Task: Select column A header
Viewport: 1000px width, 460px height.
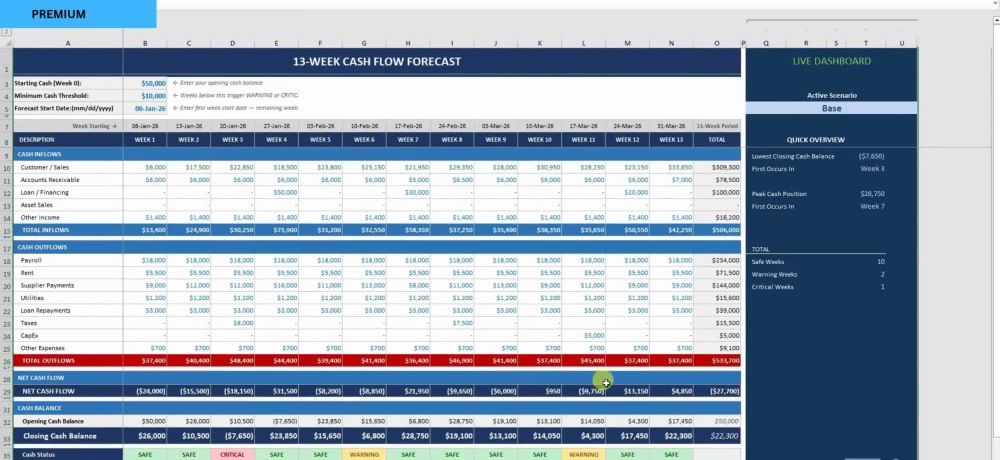Action: [68, 43]
